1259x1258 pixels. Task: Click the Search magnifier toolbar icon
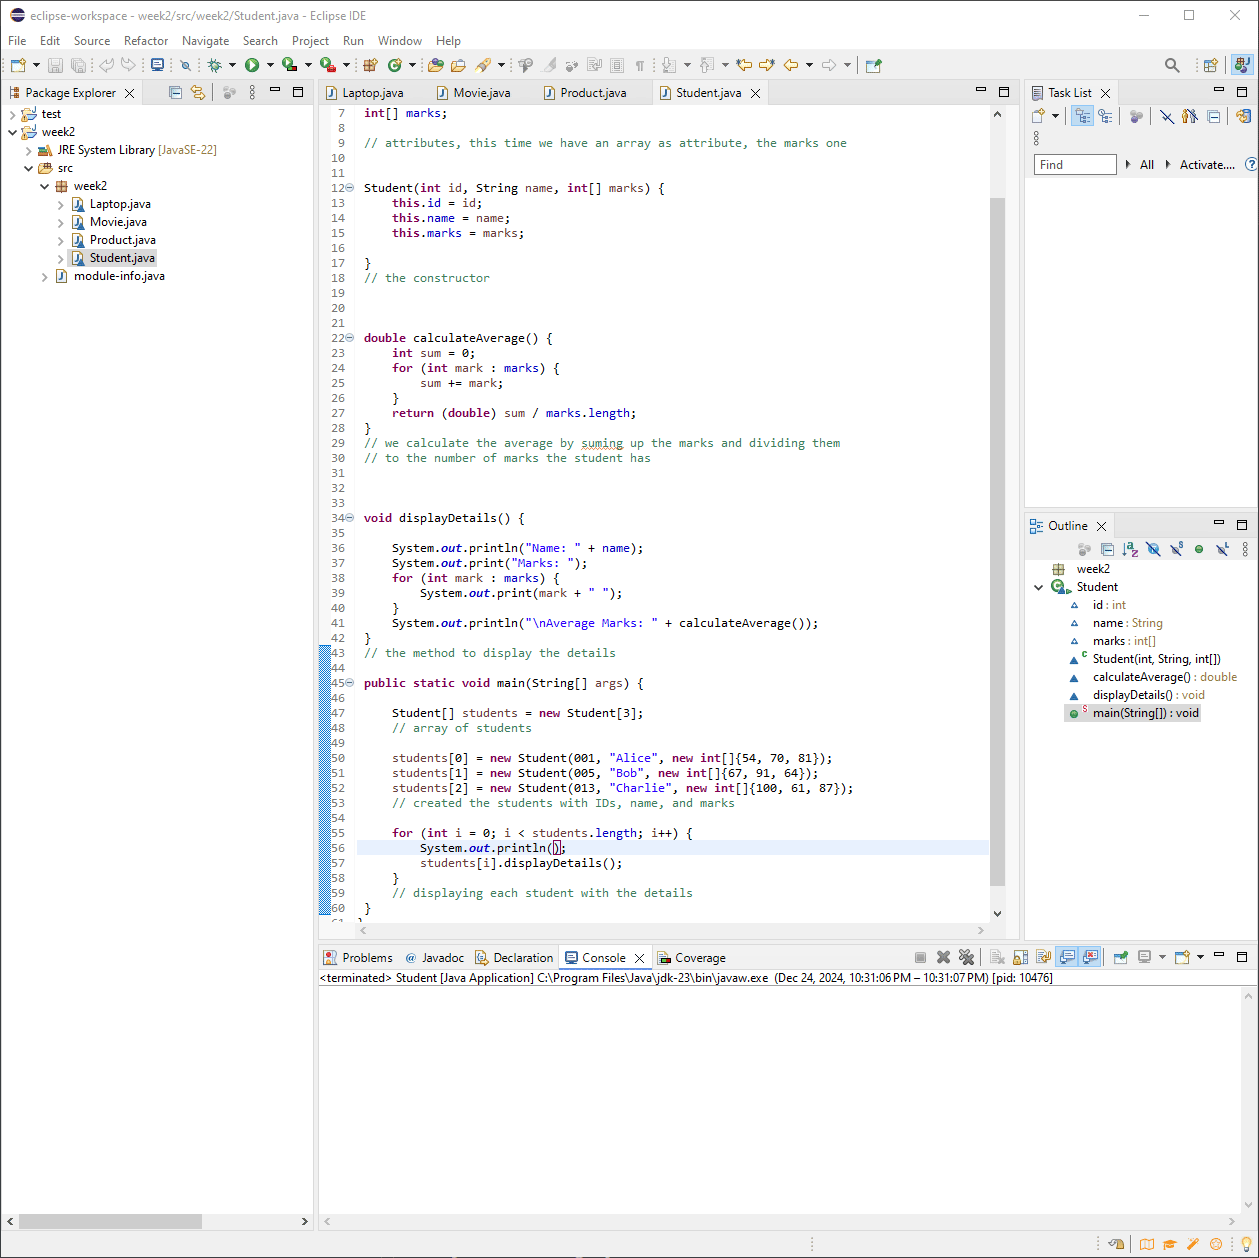click(x=1172, y=65)
